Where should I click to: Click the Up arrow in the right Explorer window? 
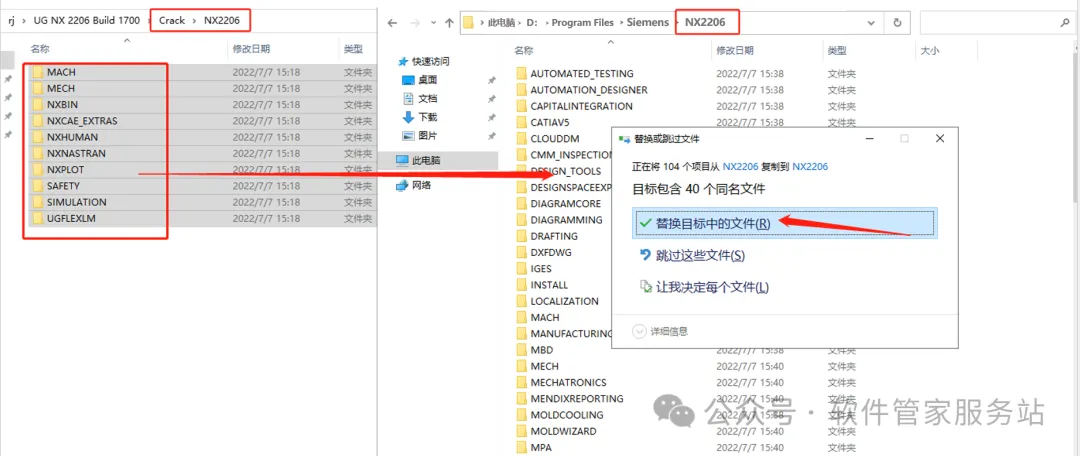(x=449, y=23)
